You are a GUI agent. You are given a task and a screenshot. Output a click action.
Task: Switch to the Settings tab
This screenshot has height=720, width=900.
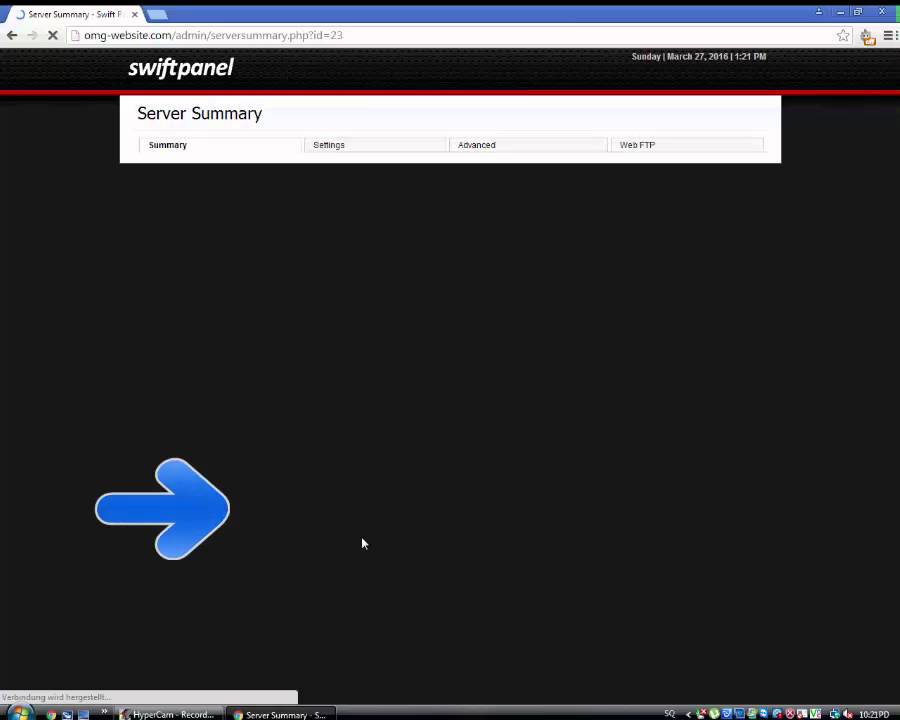(x=376, y=145)
